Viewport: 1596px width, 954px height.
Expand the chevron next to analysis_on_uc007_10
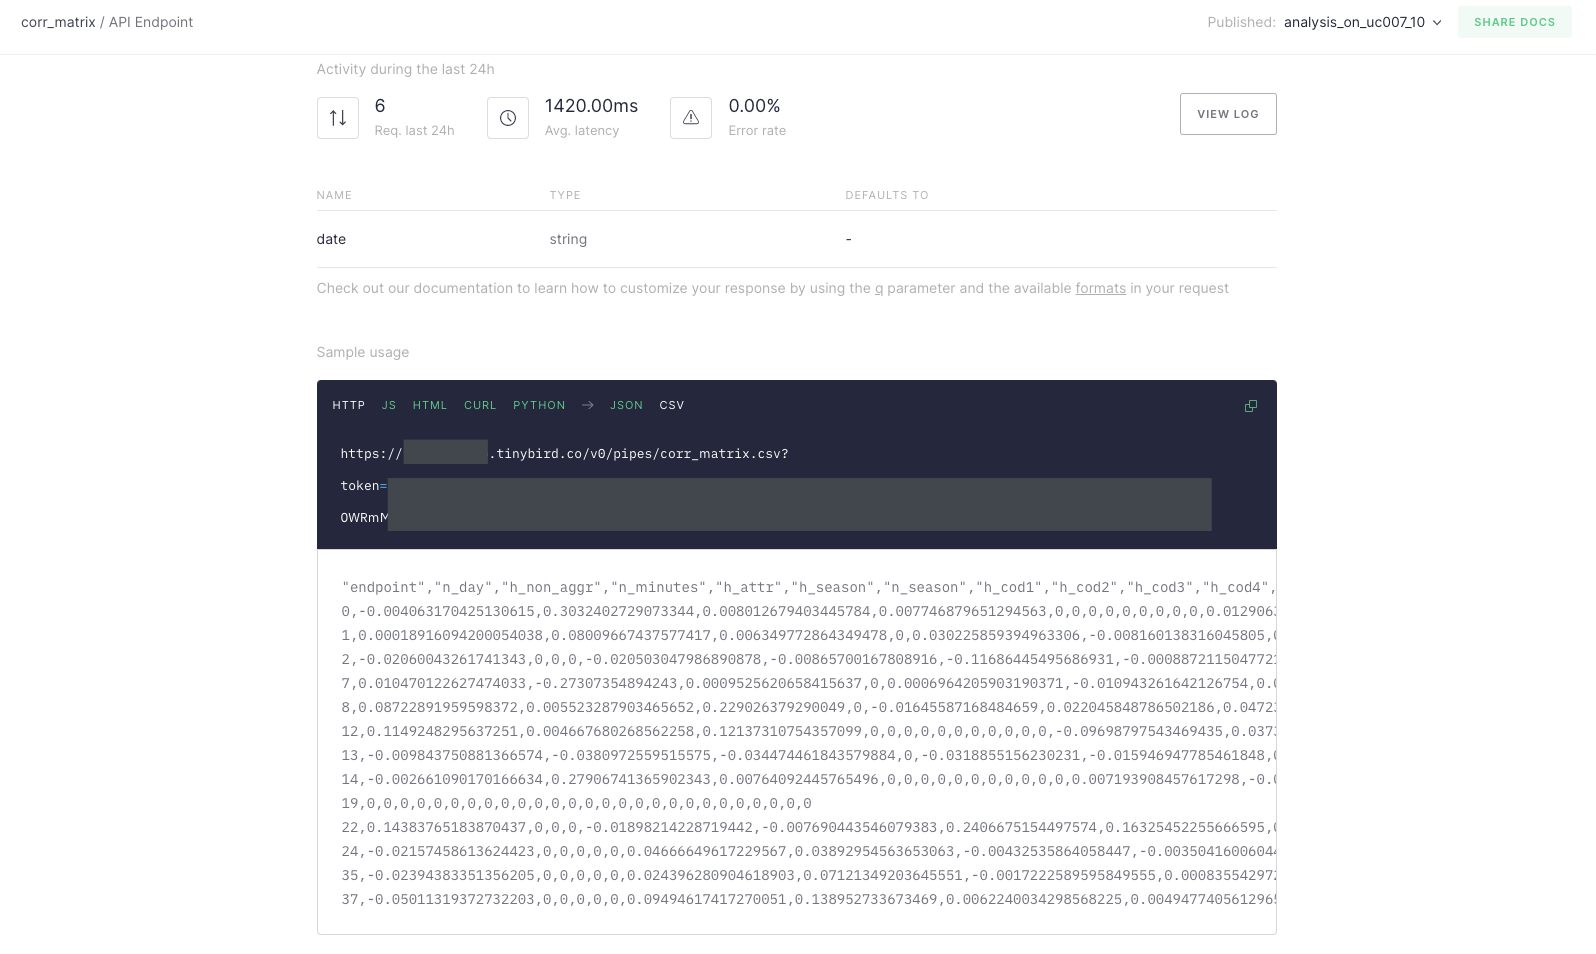click(x=1437, y=22)
